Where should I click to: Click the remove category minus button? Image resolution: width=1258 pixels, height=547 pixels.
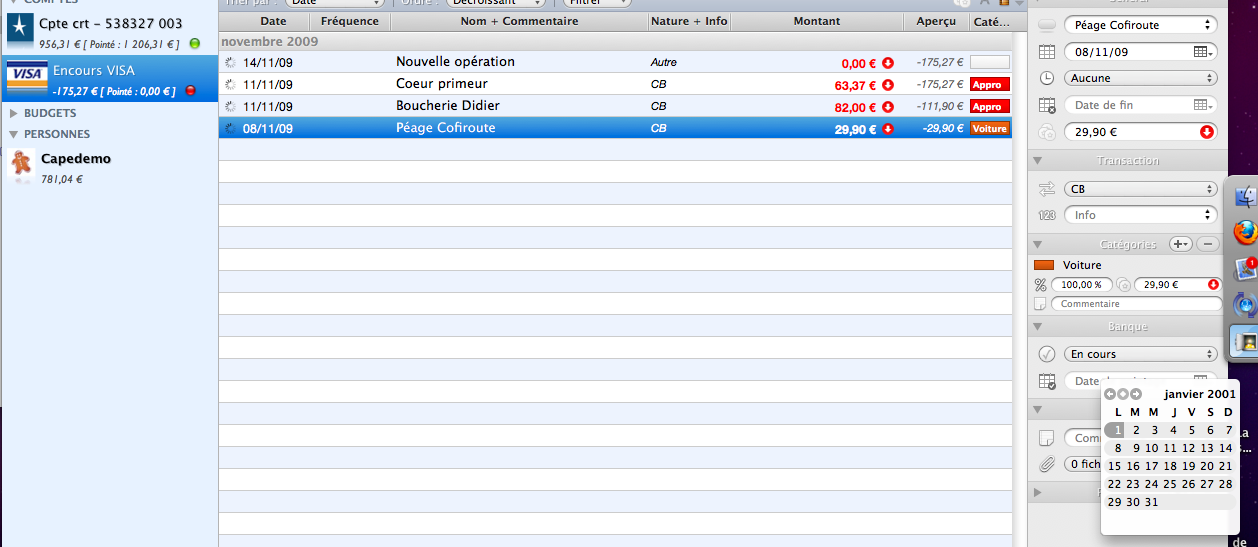[1208, 244]
